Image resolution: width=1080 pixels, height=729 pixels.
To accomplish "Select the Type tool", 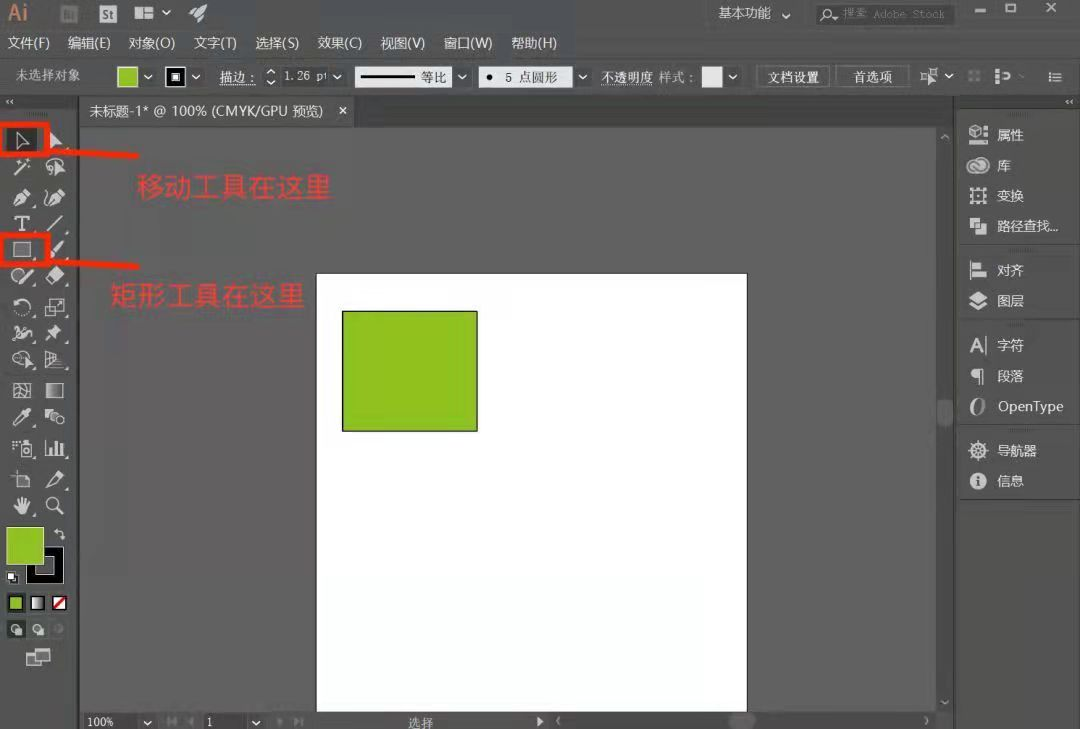I will point(22,223).
